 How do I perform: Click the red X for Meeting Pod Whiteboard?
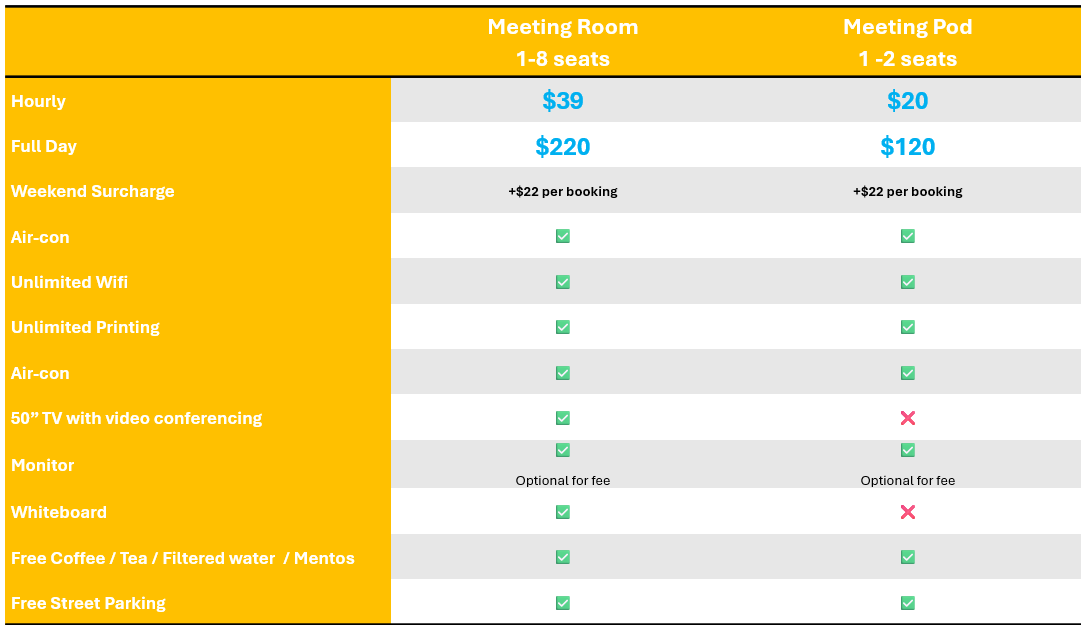coord(907,511)
